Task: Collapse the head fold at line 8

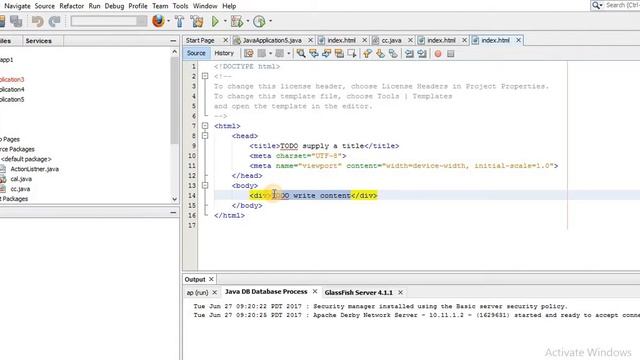Action: (x=205, y=136)
